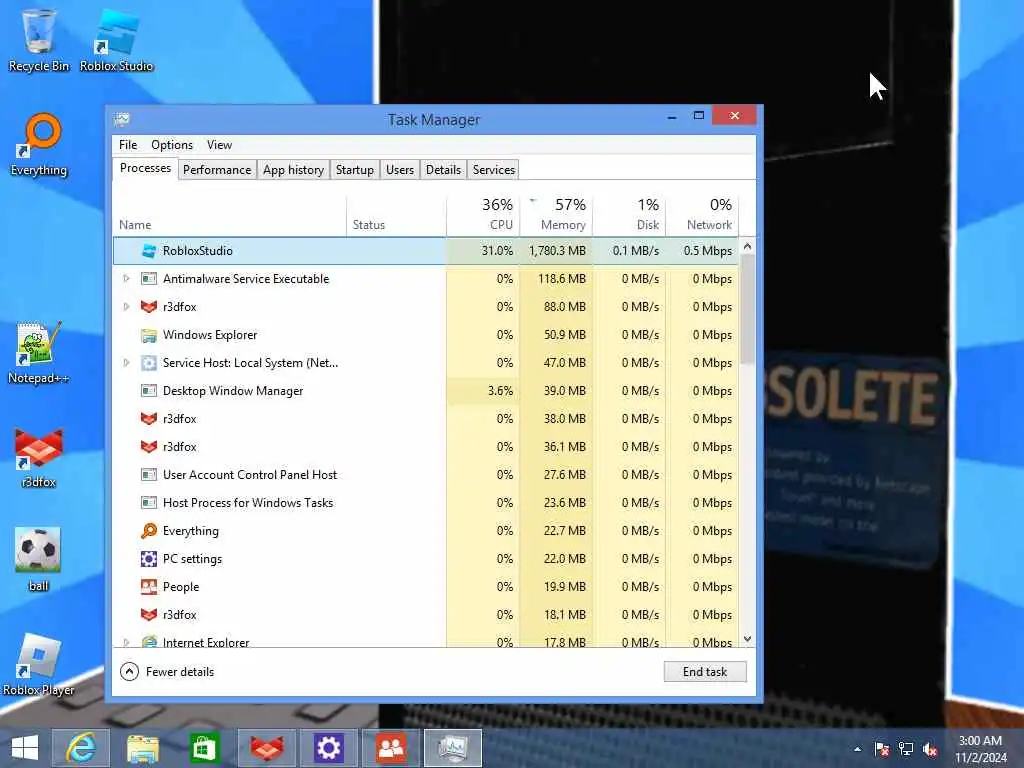Switch to the App history tab
The width and height of the screenshot is (1024, 768).
pos(293,170)
